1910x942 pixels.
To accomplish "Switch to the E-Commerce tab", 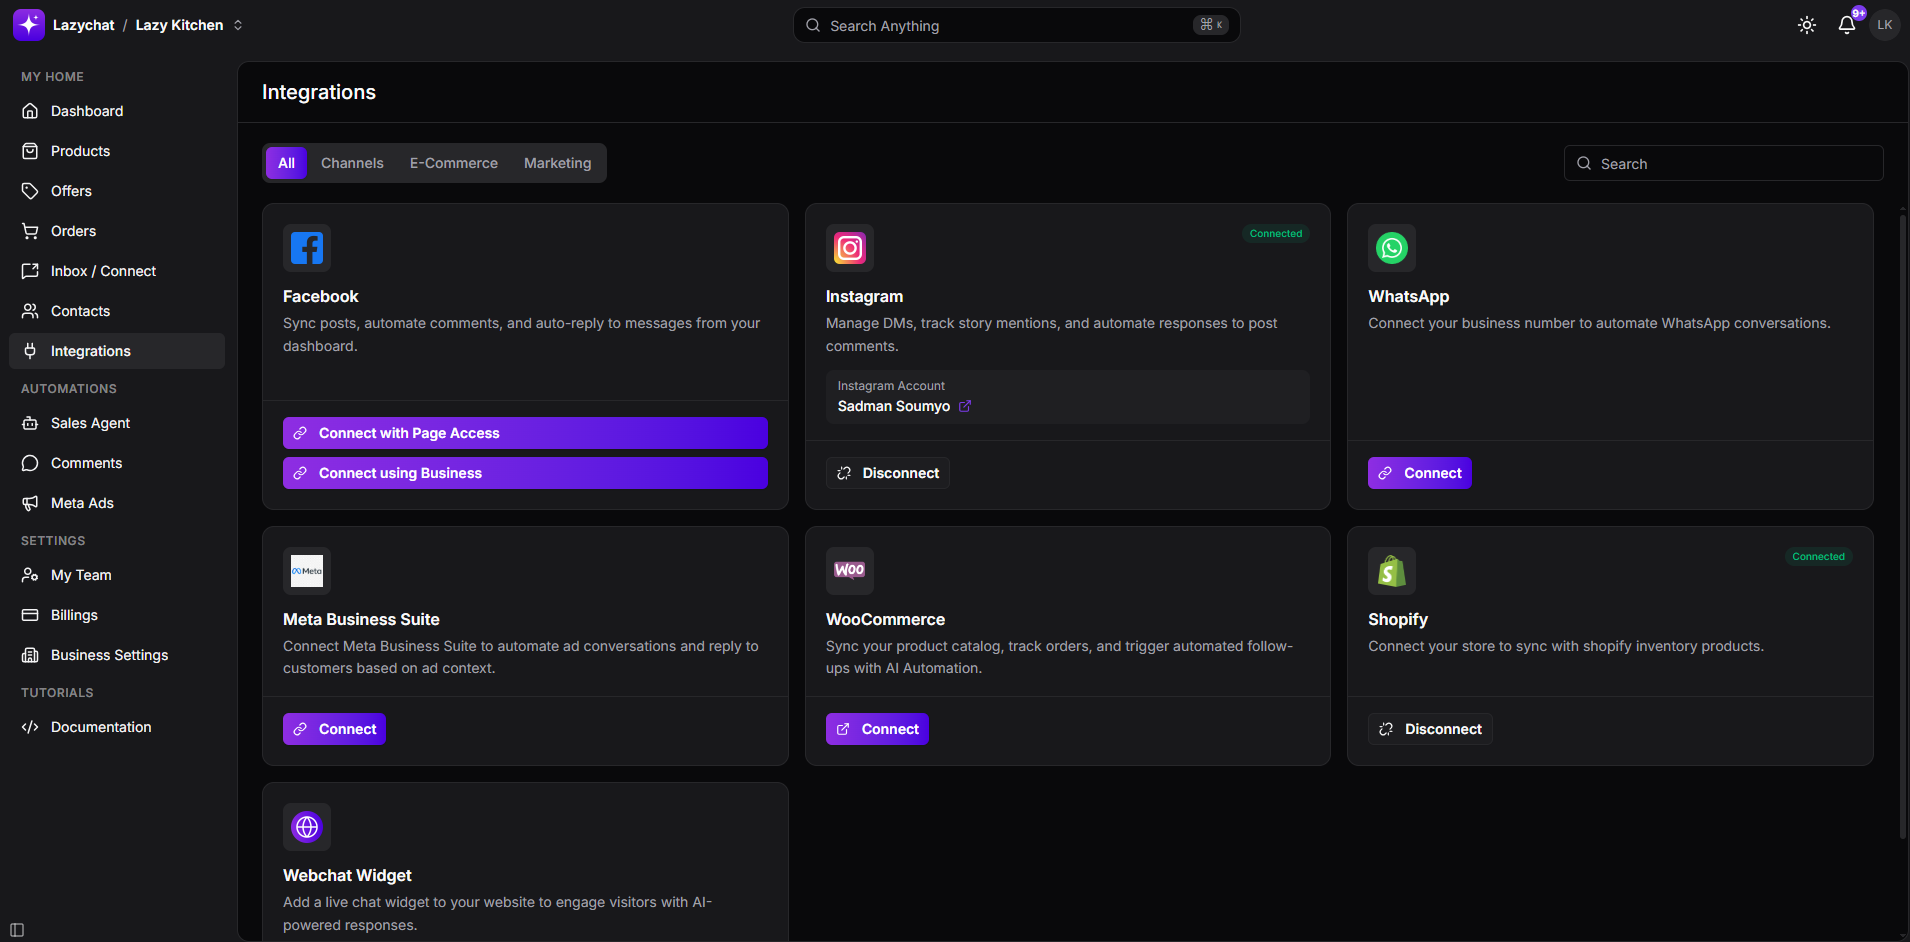I will 453,163.
